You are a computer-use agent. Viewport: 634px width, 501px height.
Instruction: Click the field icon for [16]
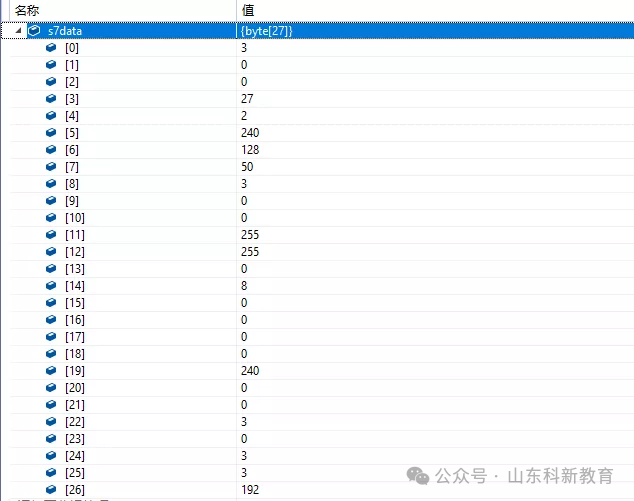point(51,319)
